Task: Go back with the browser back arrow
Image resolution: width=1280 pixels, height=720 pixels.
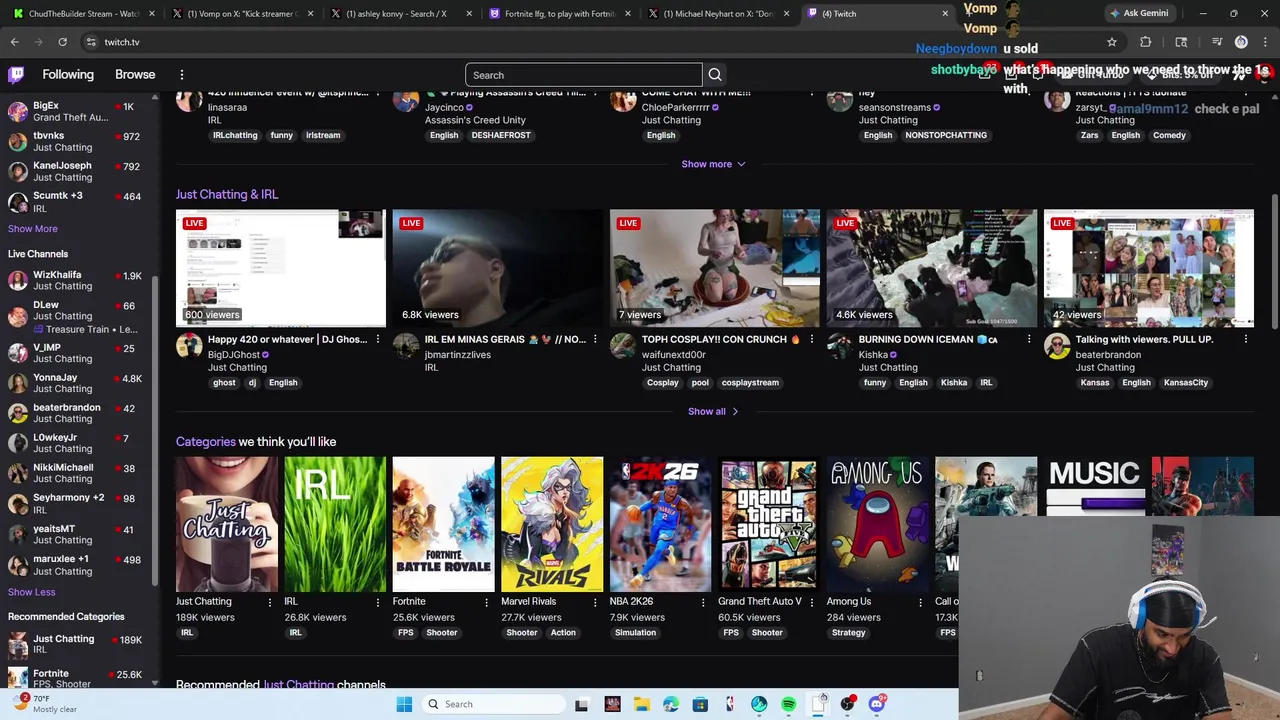Action: tap(14, 42)
